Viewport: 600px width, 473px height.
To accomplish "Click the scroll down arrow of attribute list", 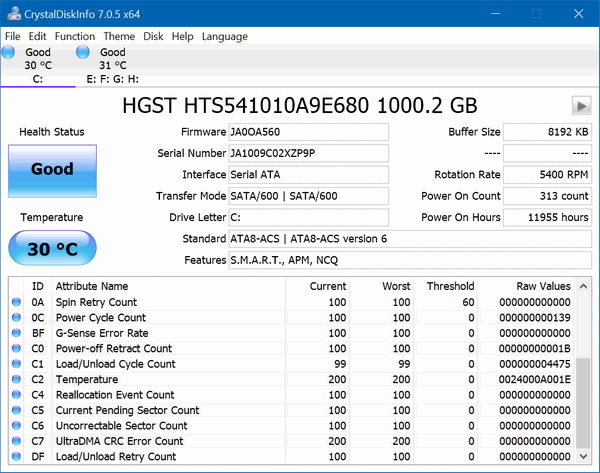I will 583,456.
